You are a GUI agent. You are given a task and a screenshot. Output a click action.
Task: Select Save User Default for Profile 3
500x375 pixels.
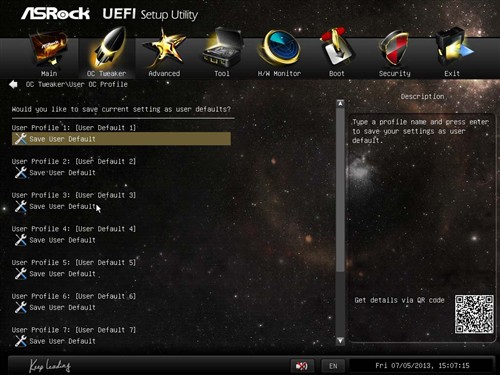62,207
